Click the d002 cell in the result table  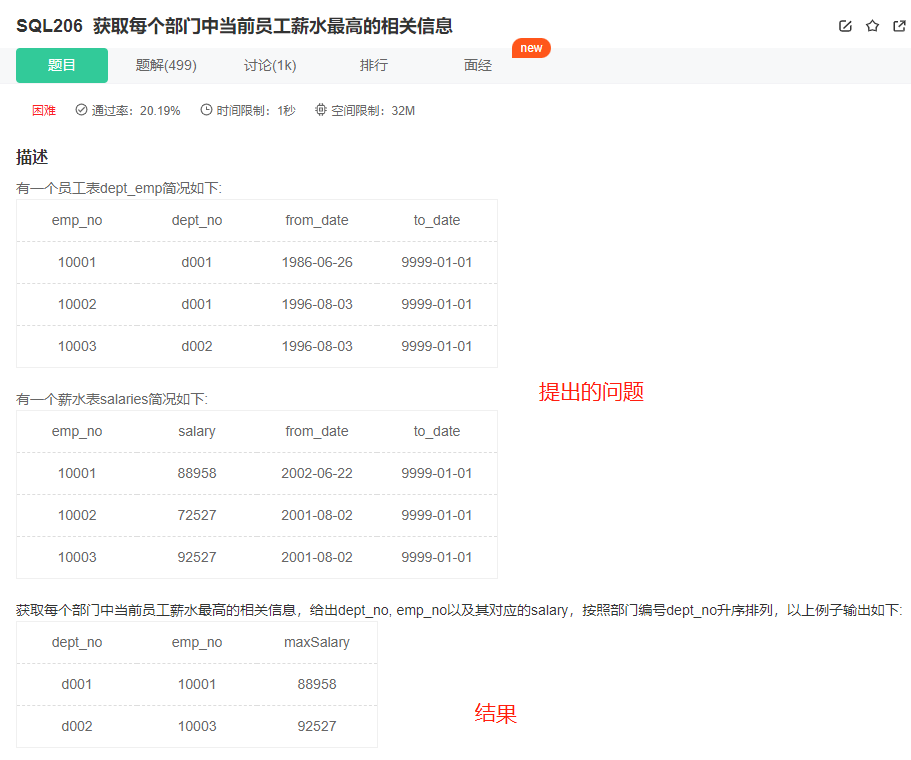pyautogui.click(x=77, y=726)
